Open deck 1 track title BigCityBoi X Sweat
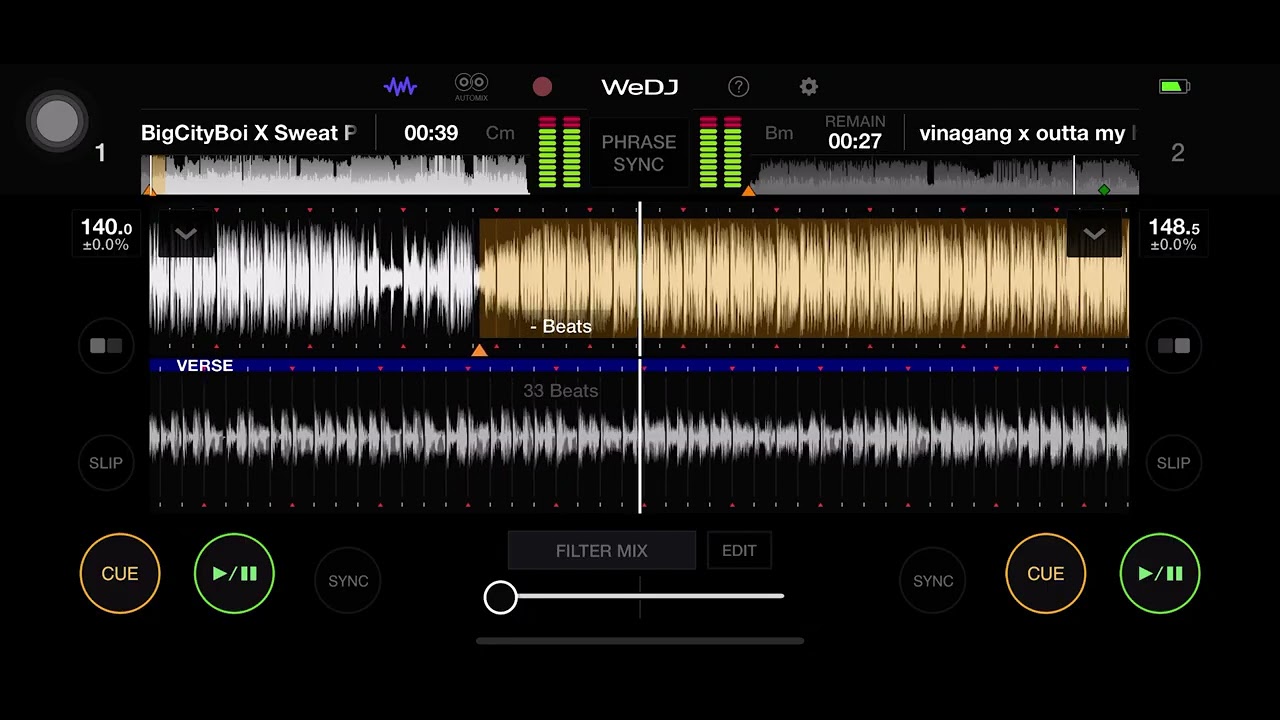Image resolution: width=1280 pixels, height=720 pixels. pos(249,133)
